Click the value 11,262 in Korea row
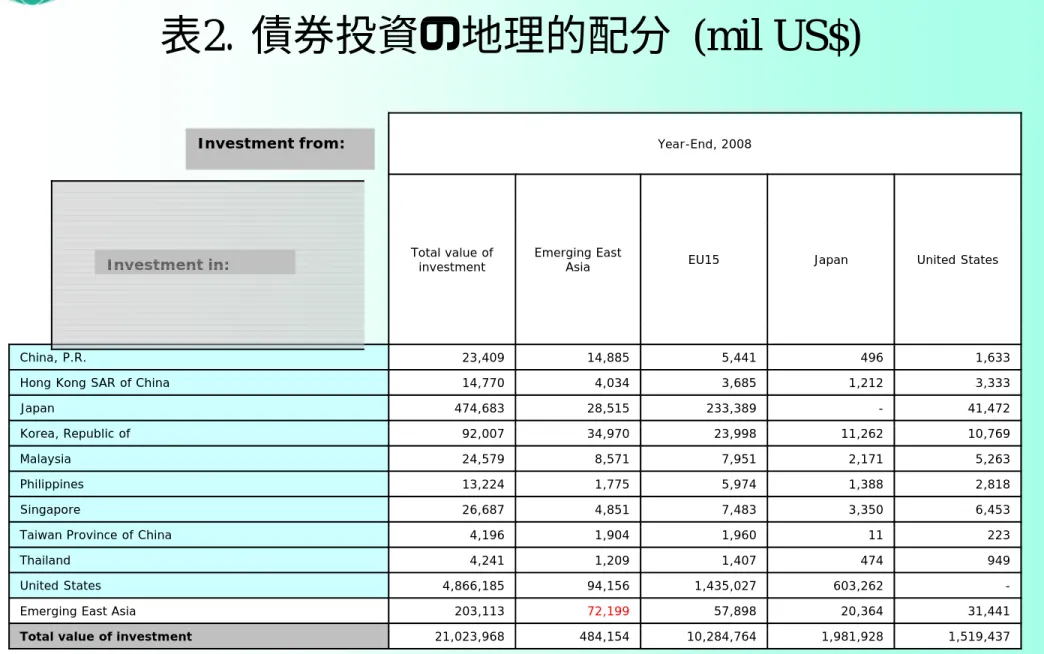Viewport: 1044px width, 654px height. tap(862, 434)
